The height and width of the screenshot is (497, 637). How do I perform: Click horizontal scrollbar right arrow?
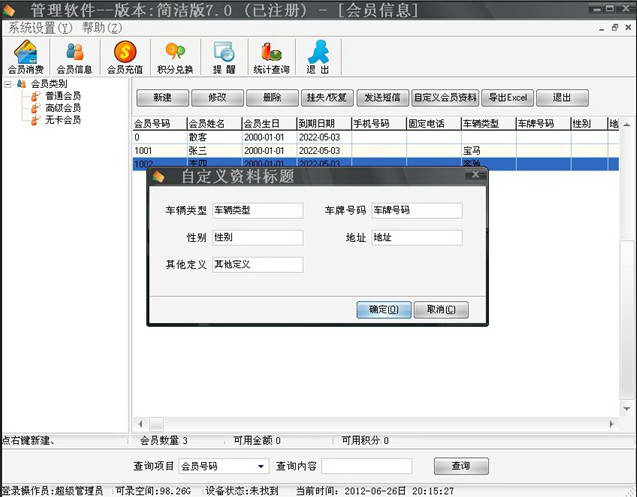click(611, 424)
